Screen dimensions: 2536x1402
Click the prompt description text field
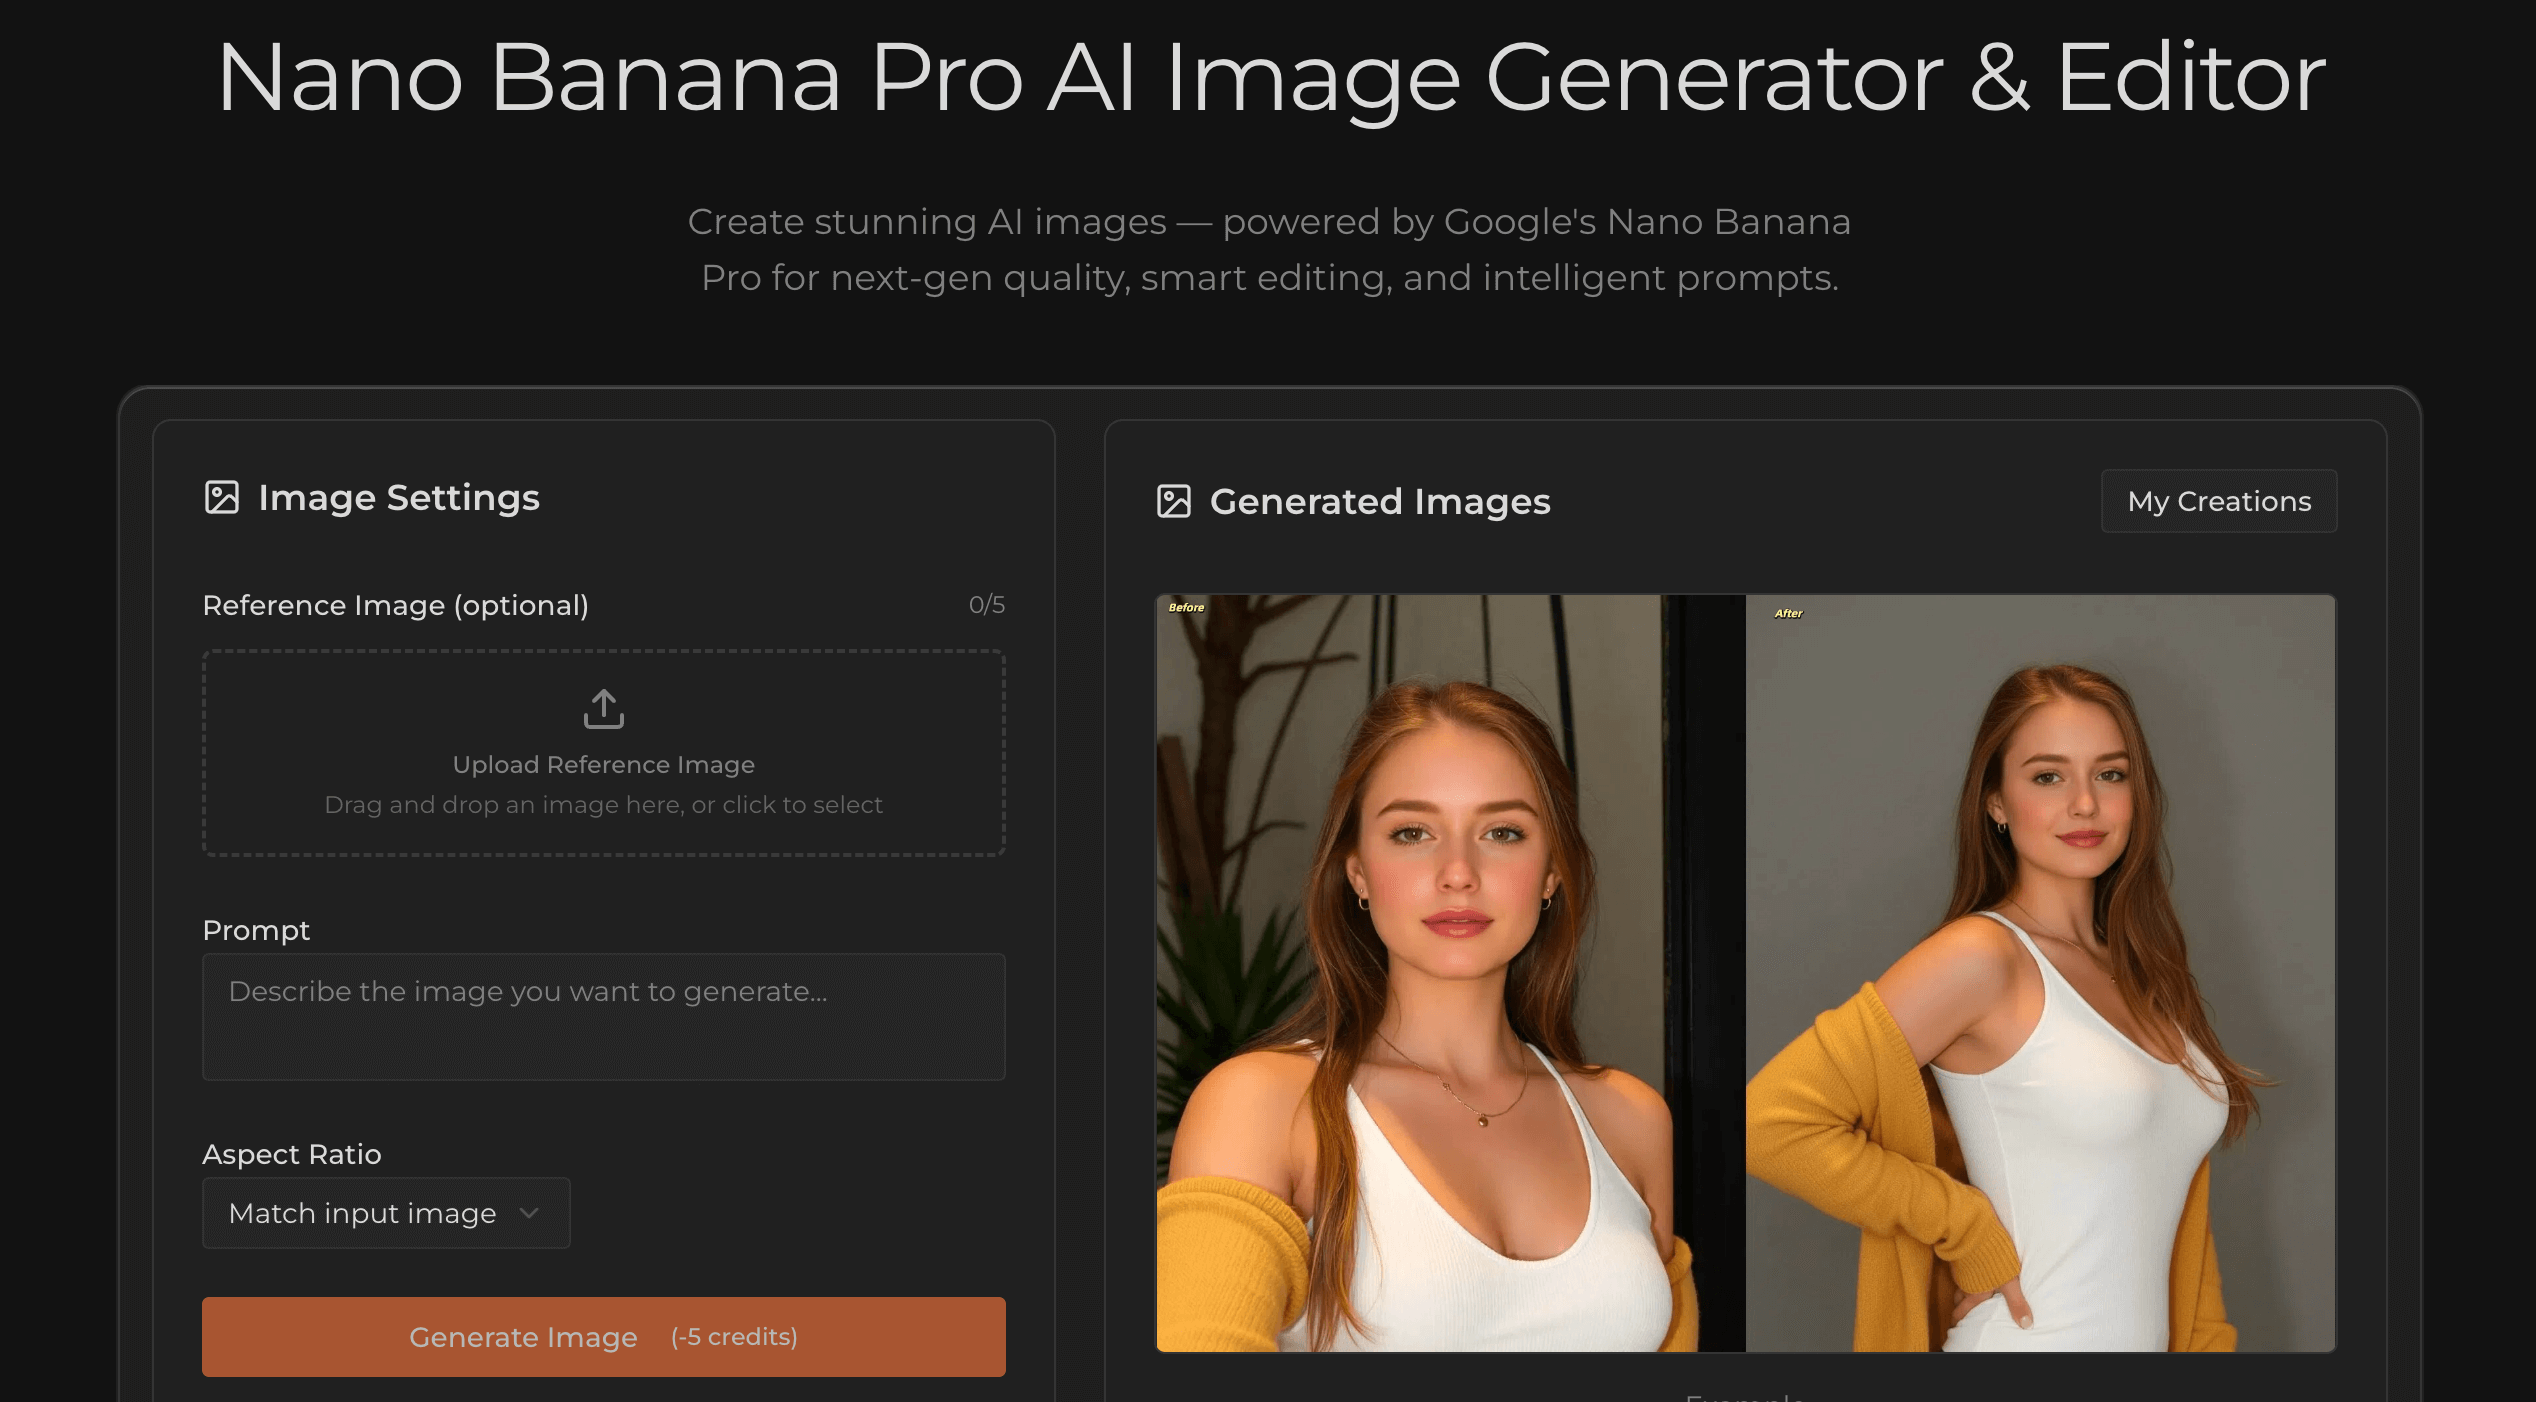coord(603,1016)
